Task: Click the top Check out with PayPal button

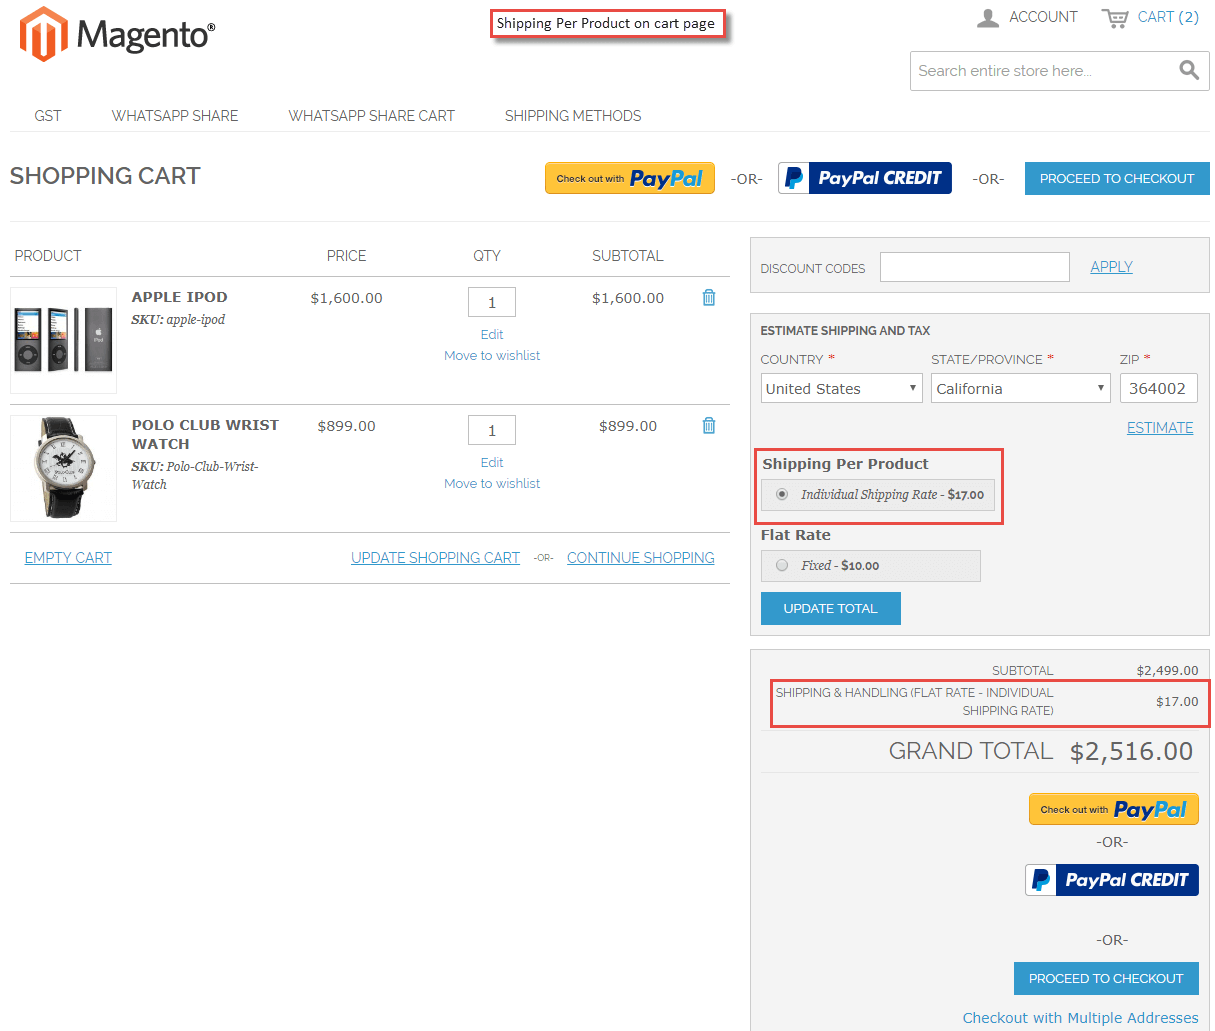Action: coord(630,178)
